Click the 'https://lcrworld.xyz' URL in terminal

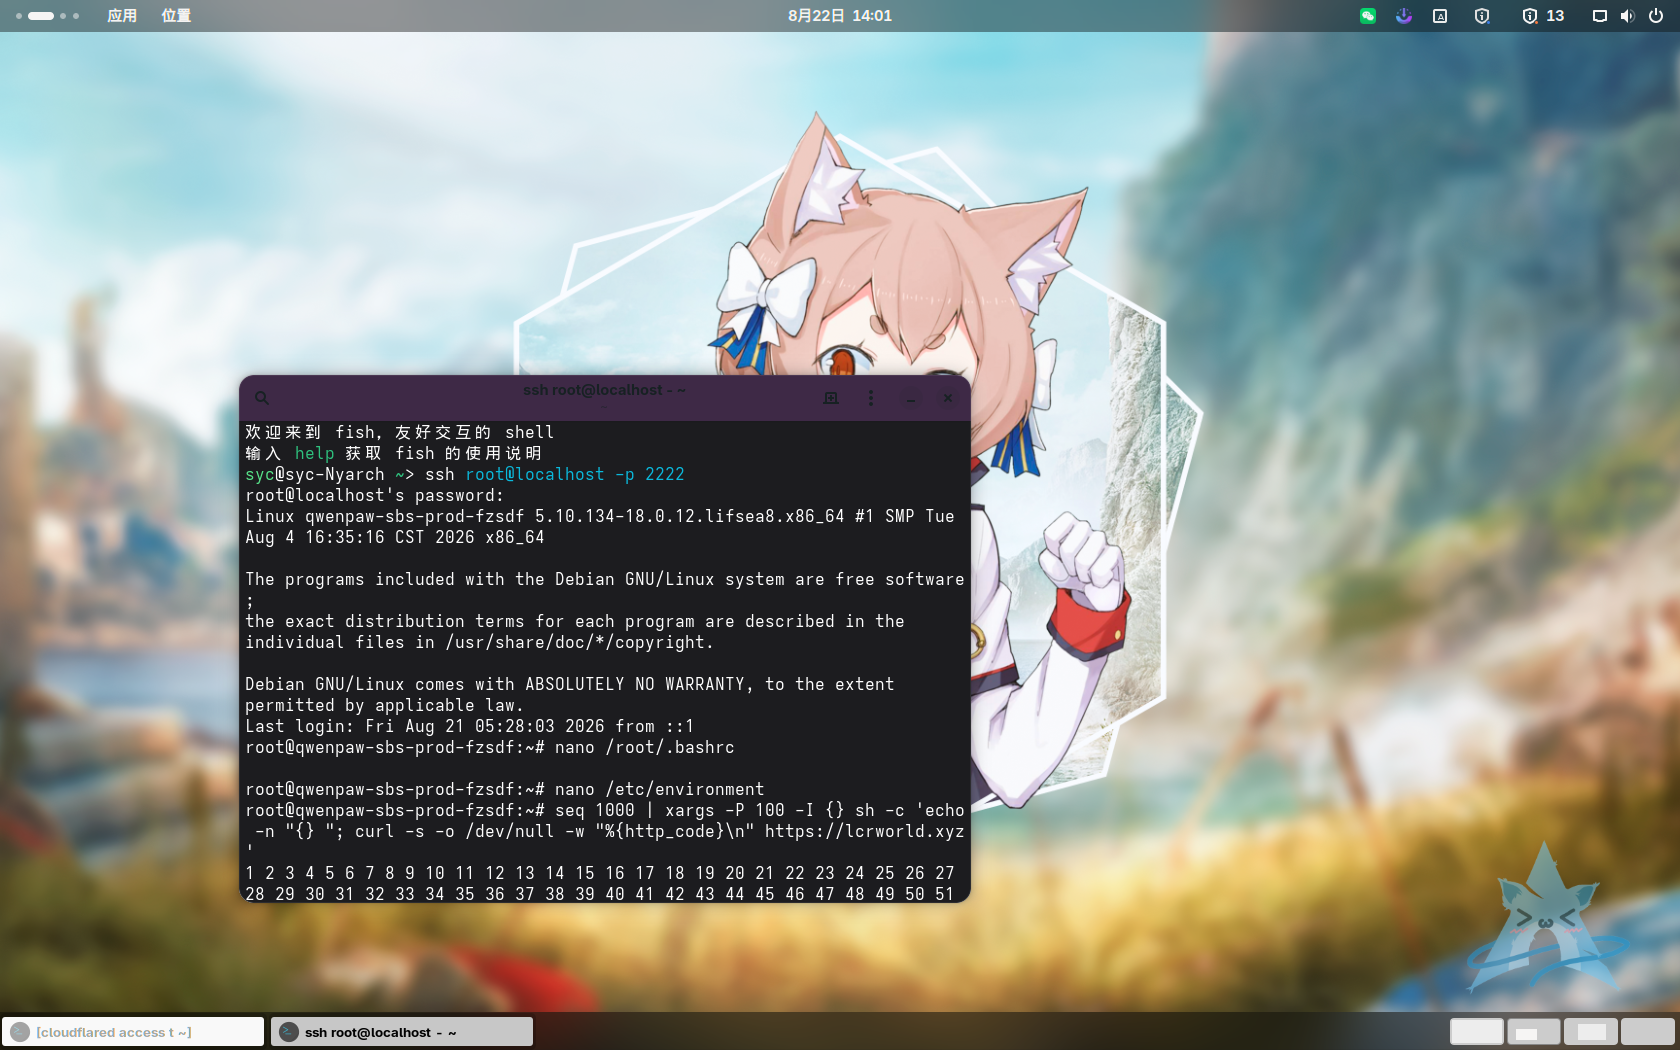pyautogui.click(x=865, y=831)
